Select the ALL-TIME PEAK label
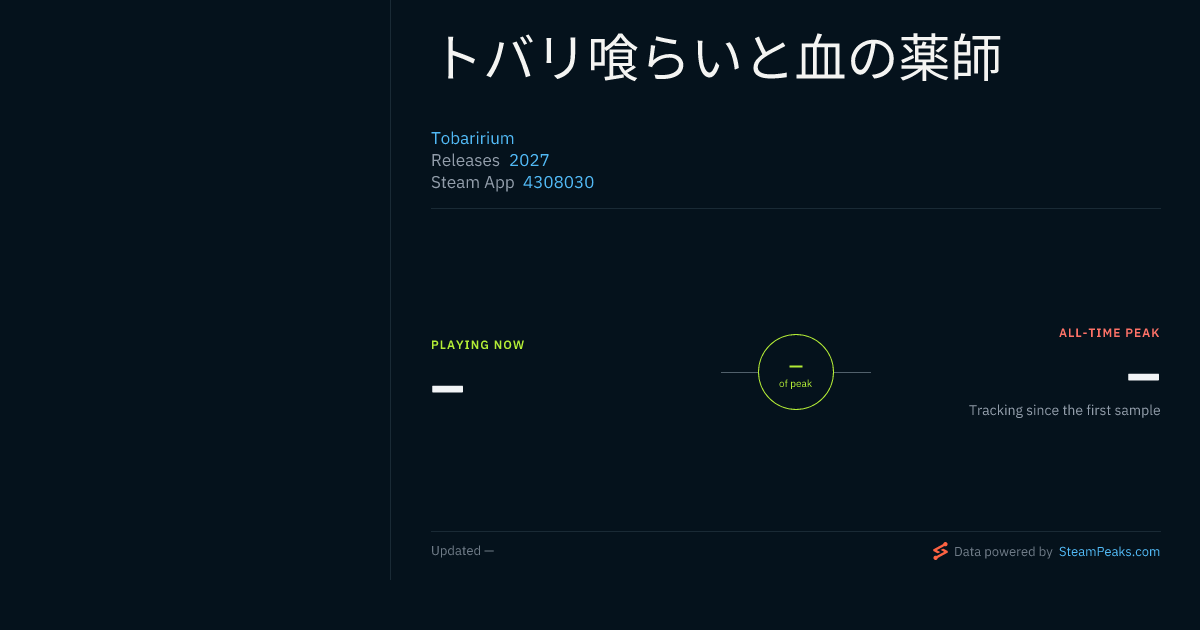The image size is (1200, 630). tap(1109, 333)
